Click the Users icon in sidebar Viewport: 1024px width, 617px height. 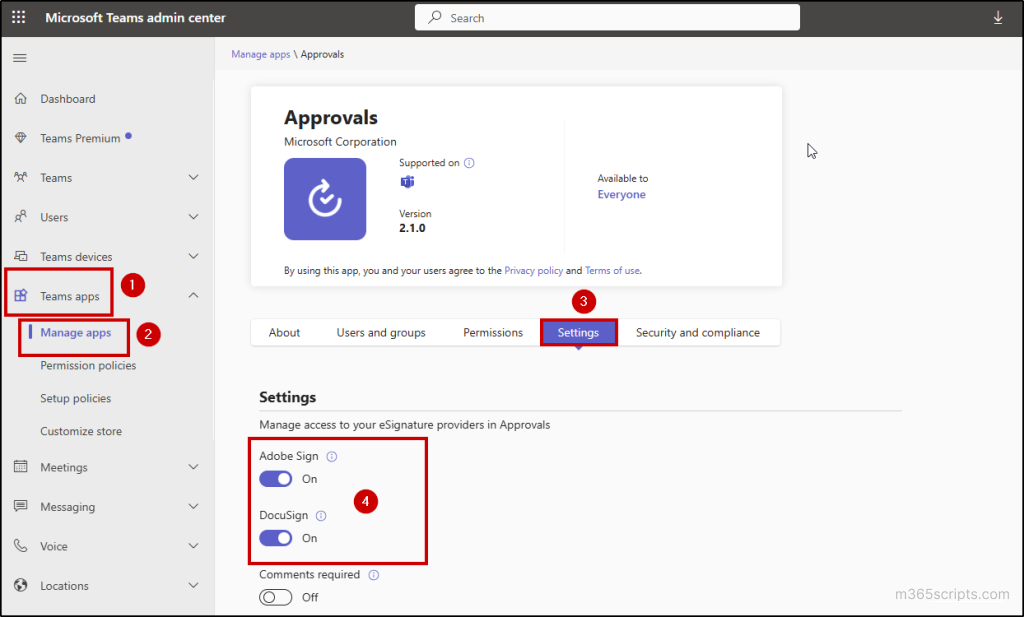click(21, 217)
